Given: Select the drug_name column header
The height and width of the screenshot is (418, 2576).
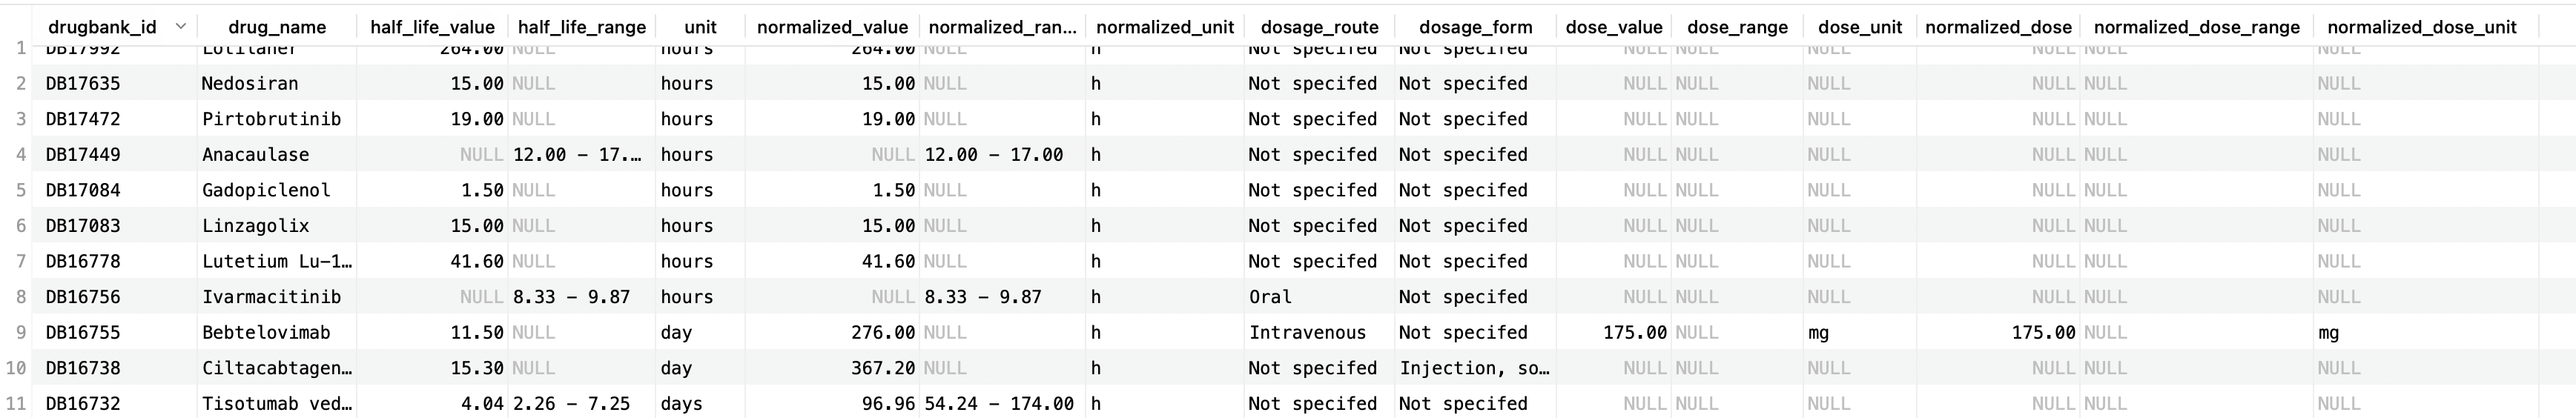Looking at the screenshot, I should 277,27.
